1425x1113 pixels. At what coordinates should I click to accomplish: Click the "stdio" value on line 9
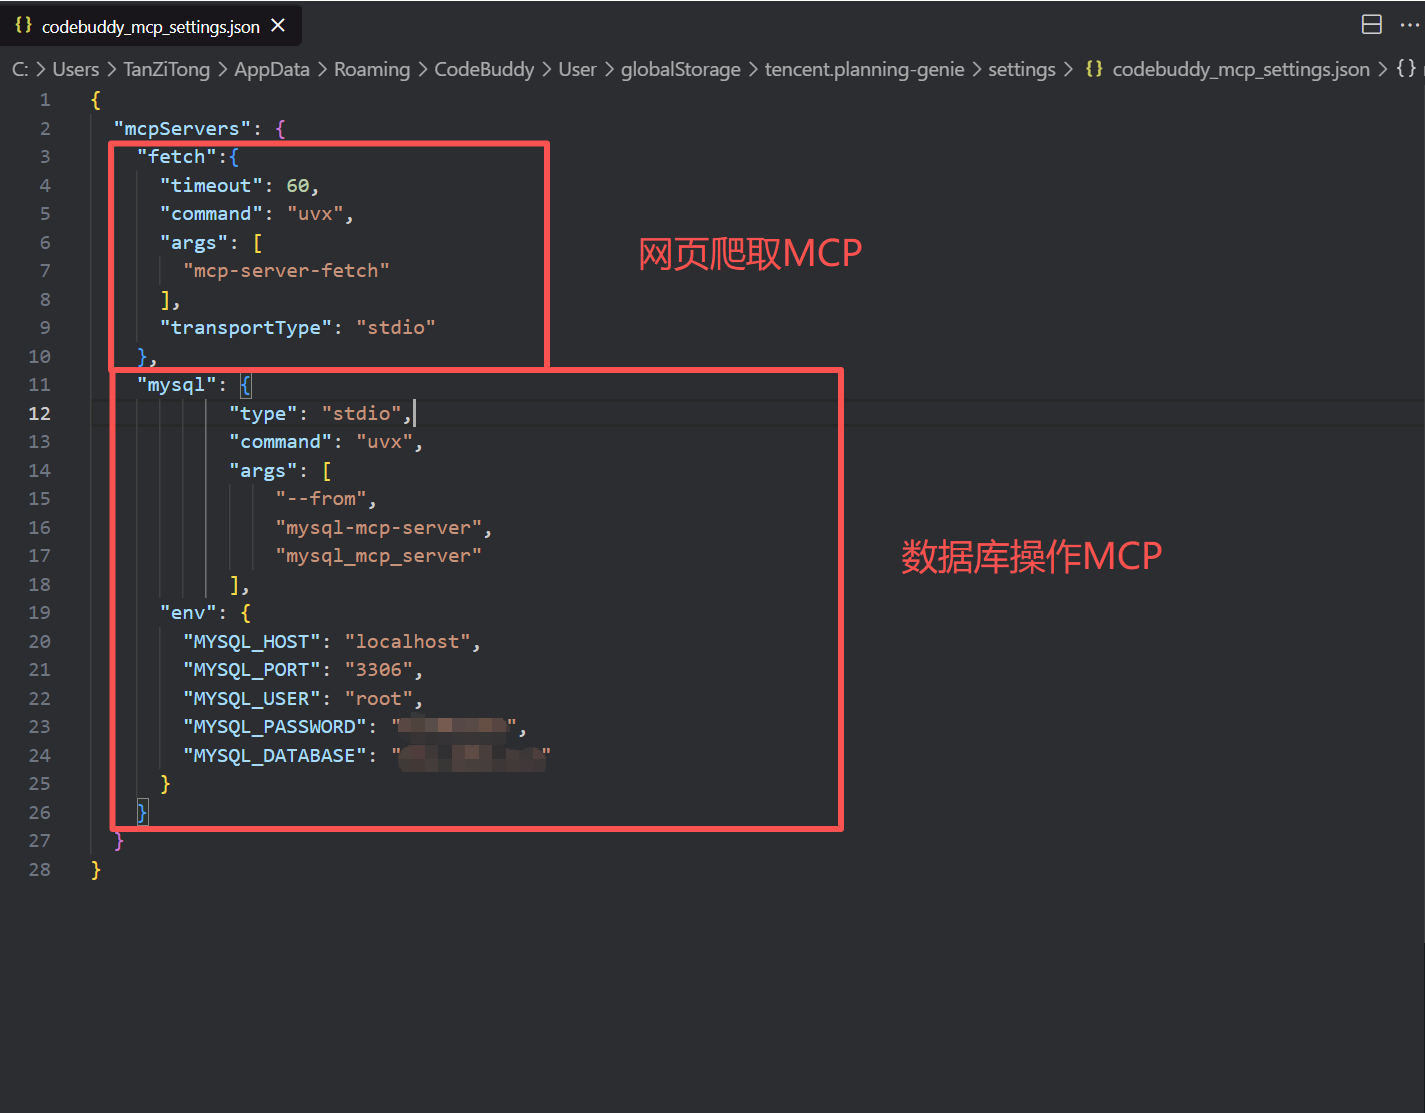point(396,327)
